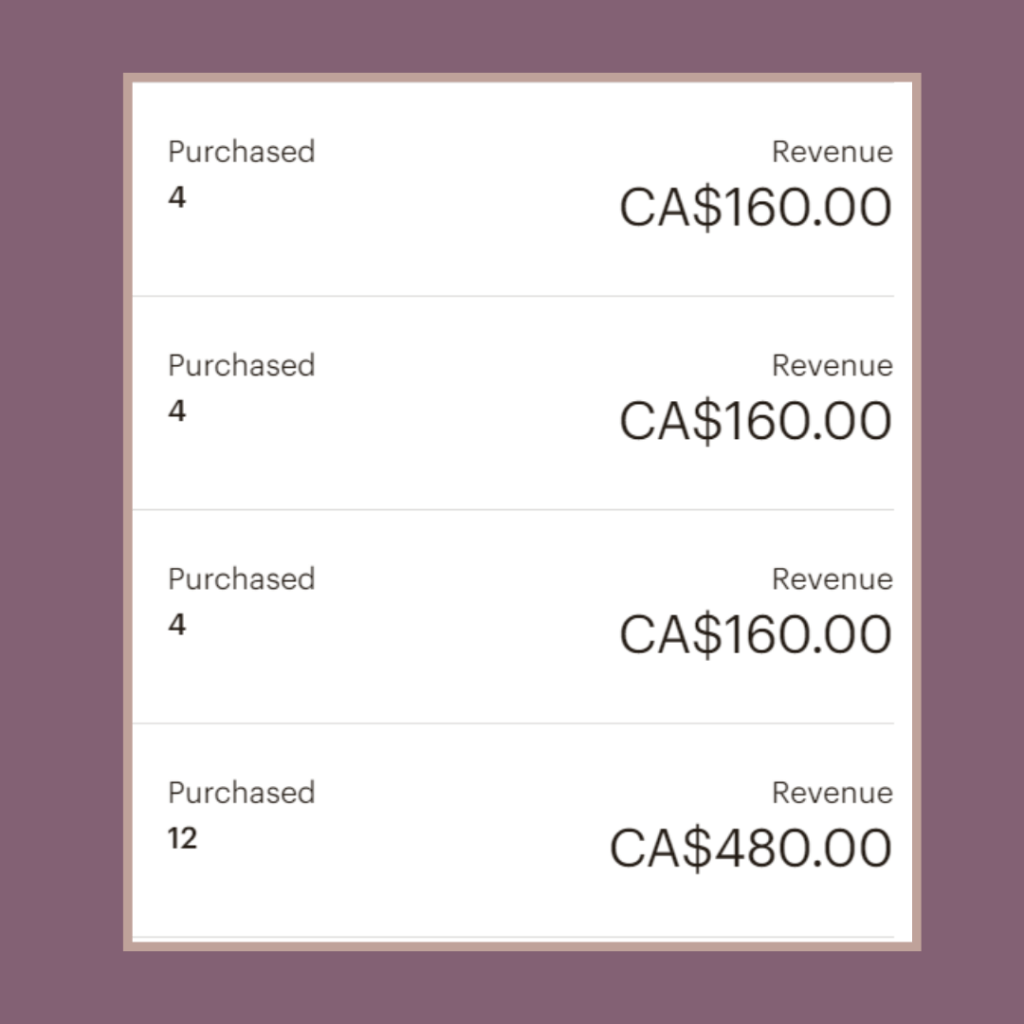Select the first row's CA$160.00 revenue amount
This screenshot has height=1024, width=1024.
coord(755,208)
